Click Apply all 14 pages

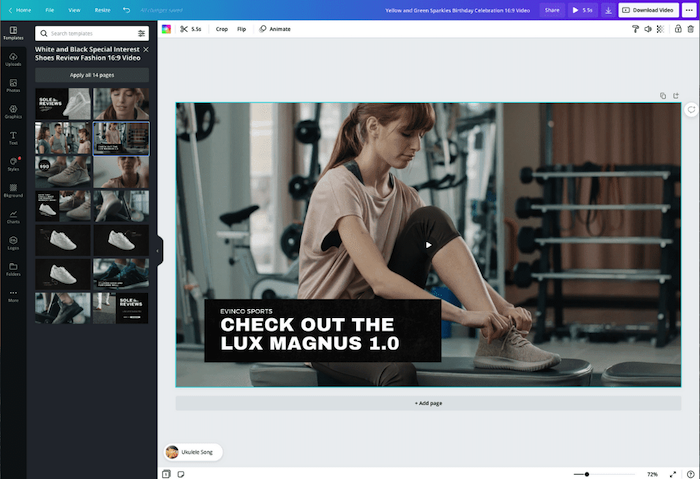[92, 75]
